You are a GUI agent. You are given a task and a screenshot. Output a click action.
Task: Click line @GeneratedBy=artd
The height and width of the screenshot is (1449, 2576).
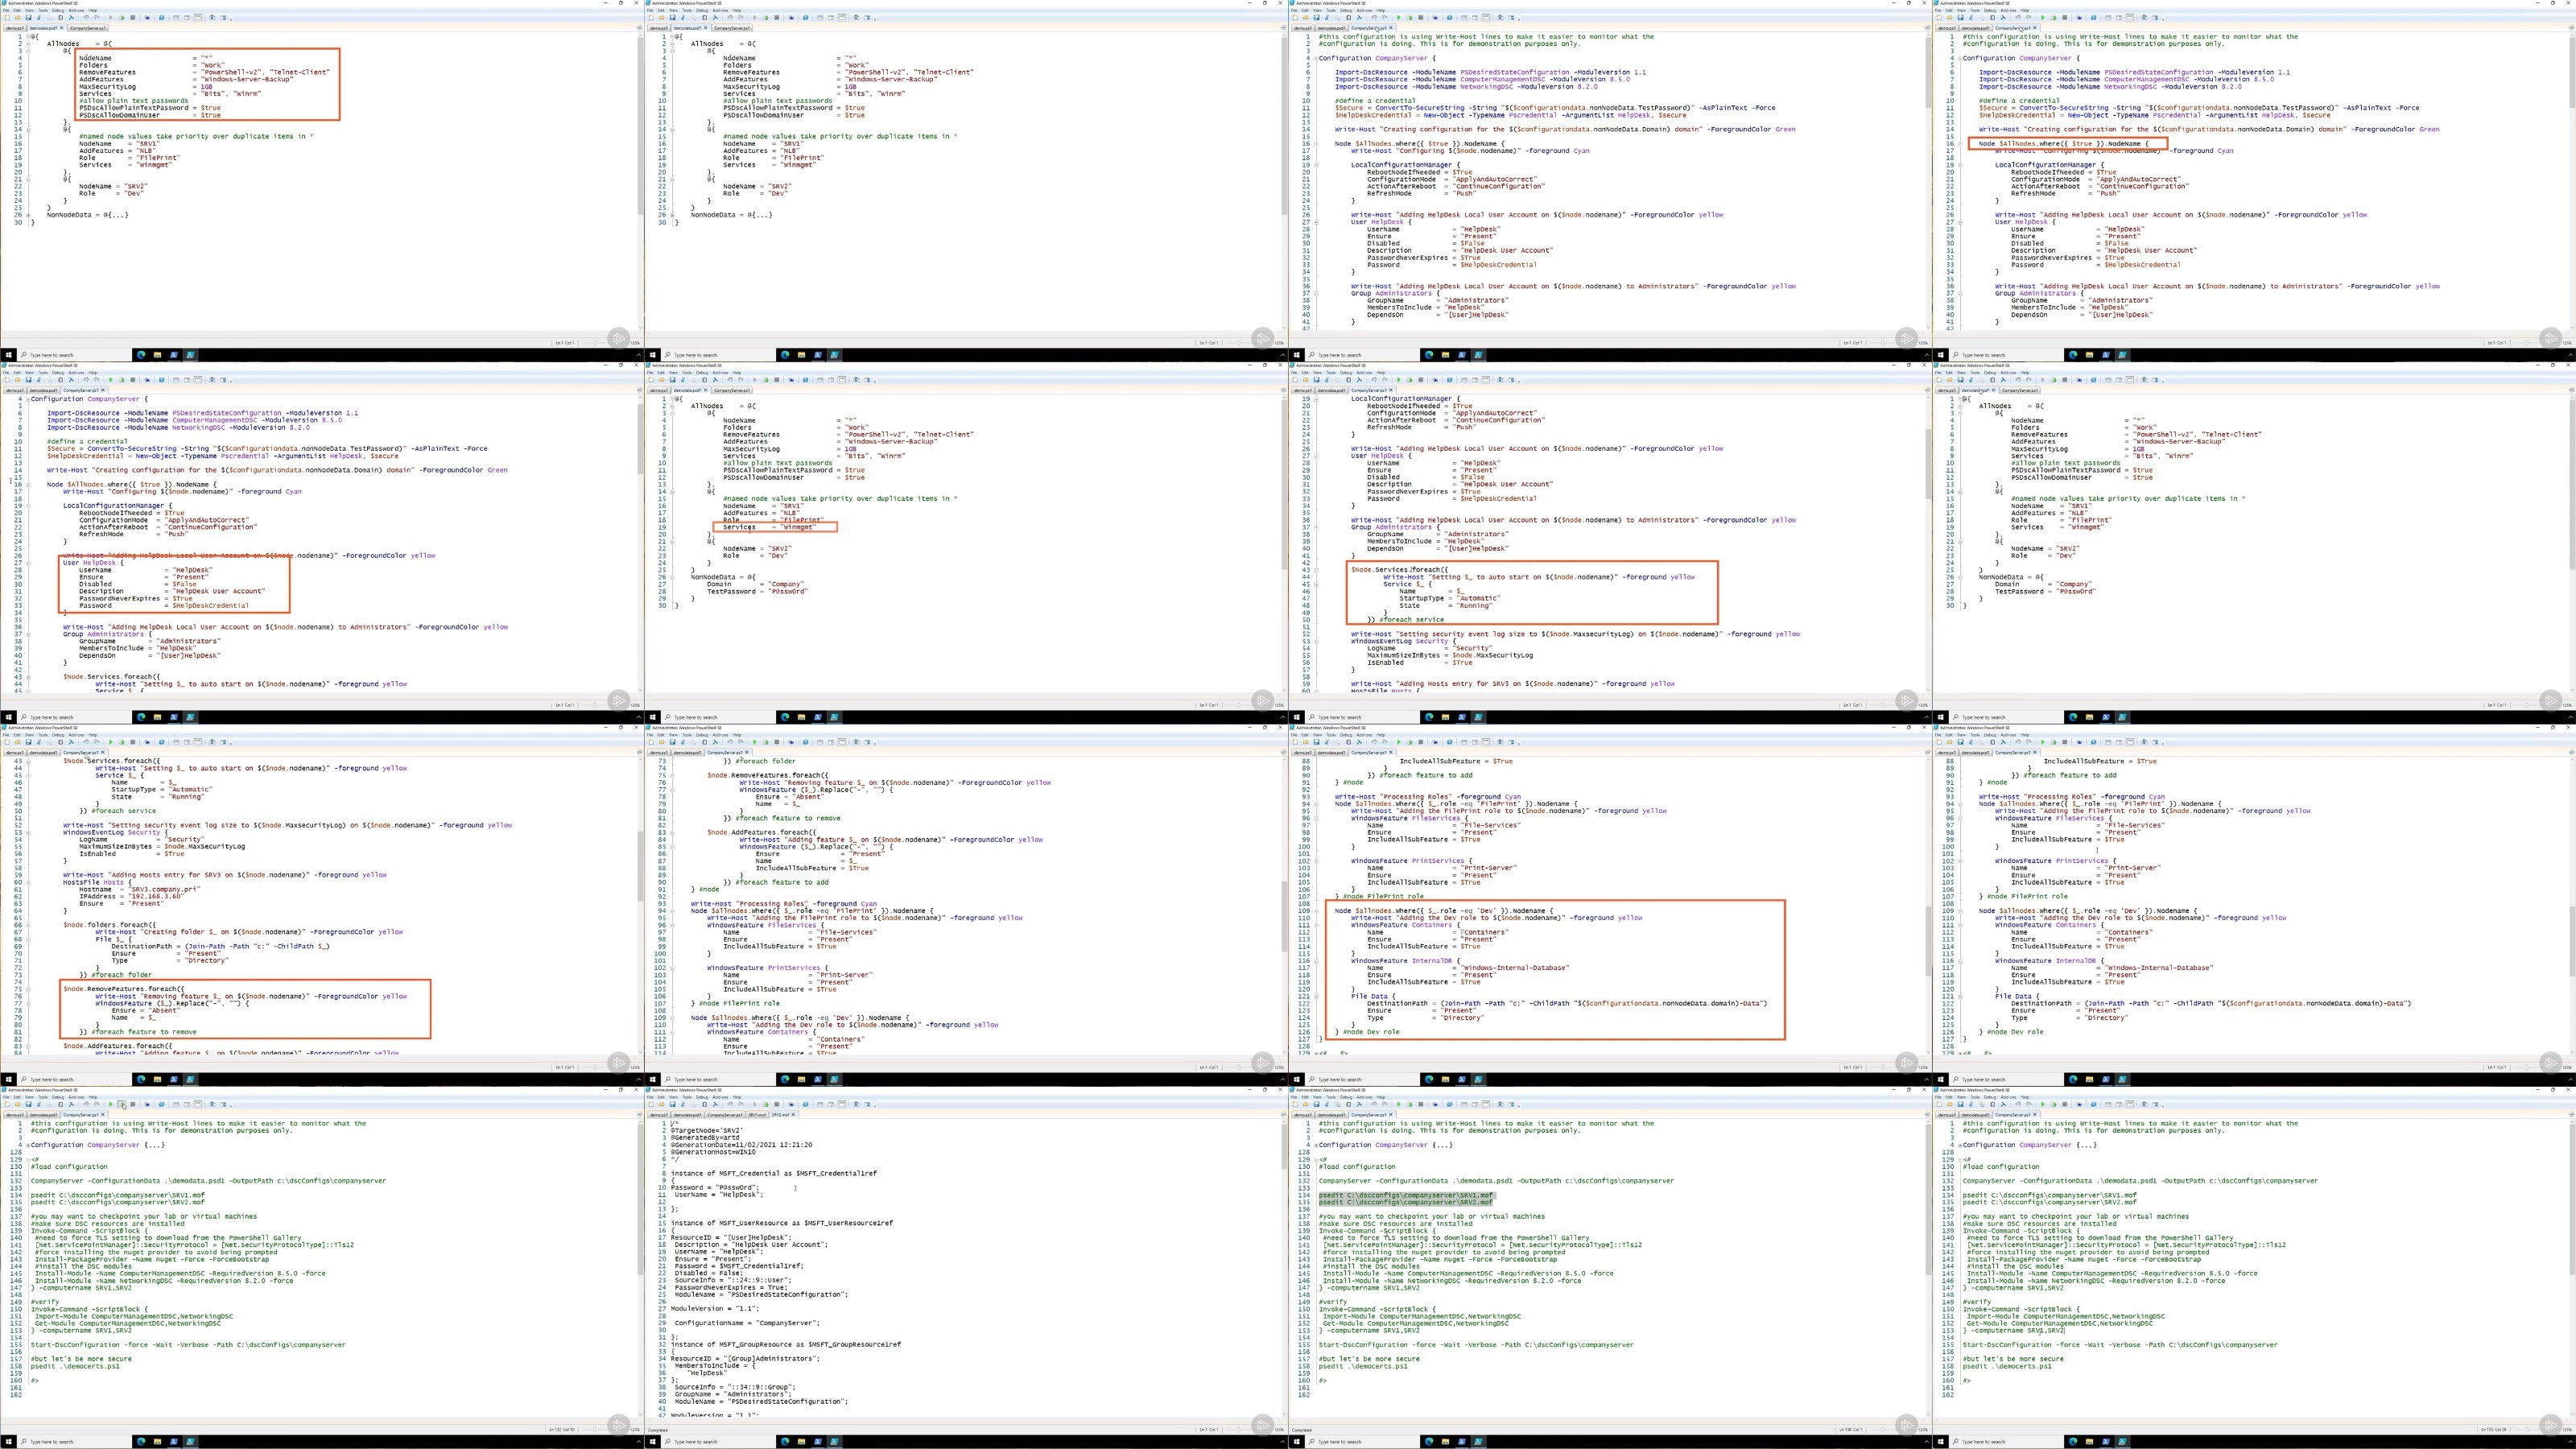(706, 1138)
